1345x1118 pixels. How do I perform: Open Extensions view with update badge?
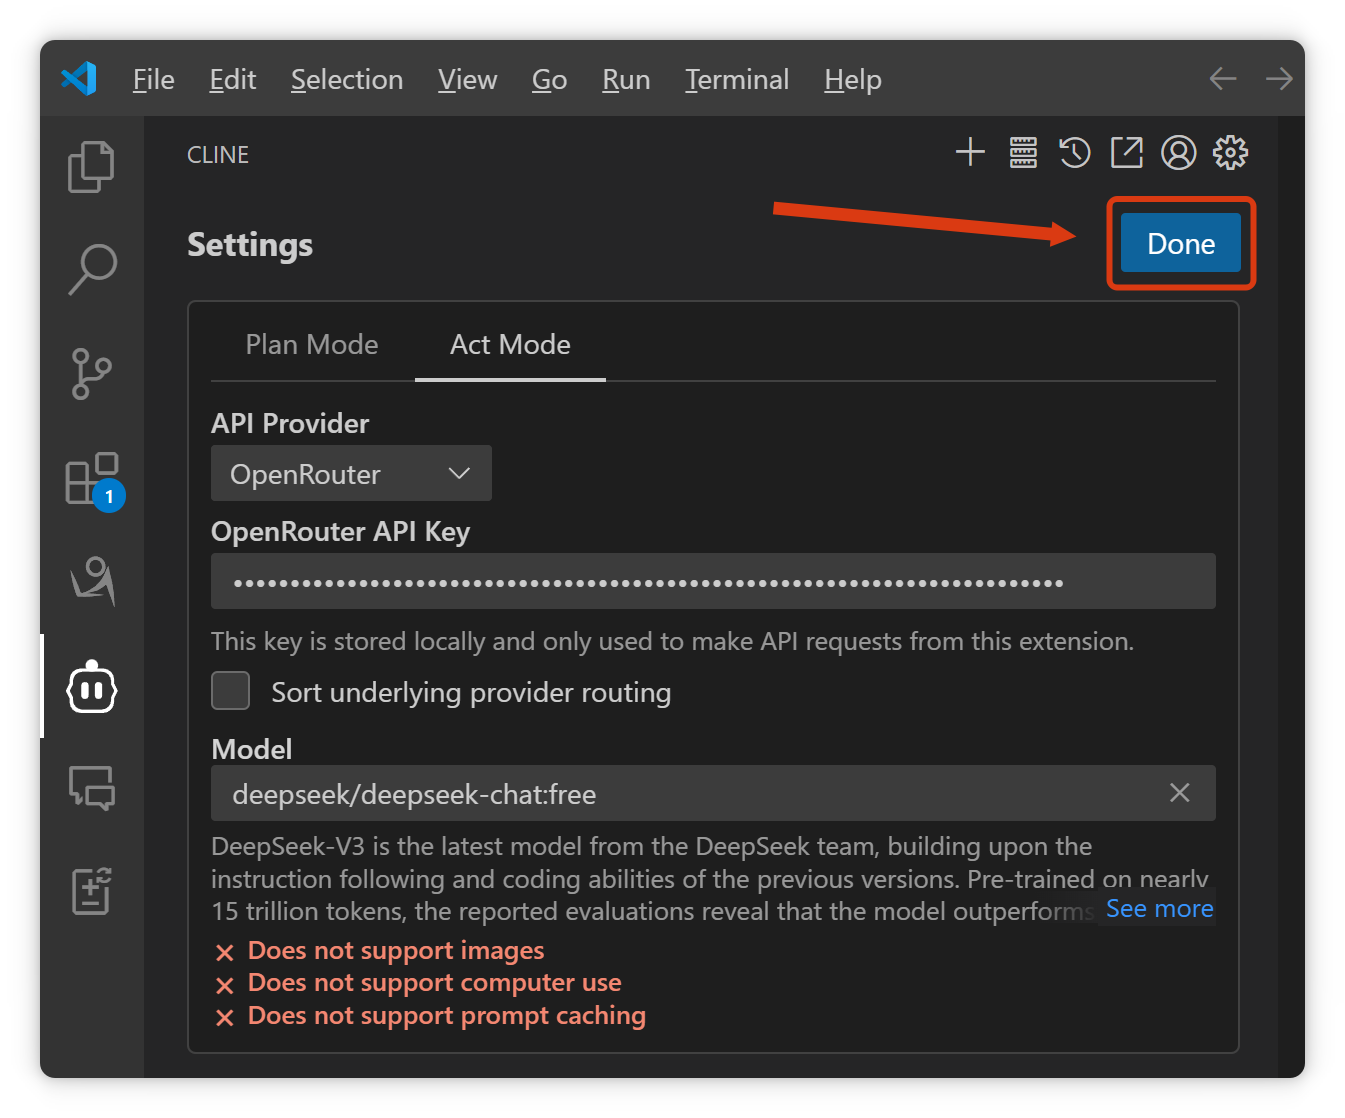91,479
